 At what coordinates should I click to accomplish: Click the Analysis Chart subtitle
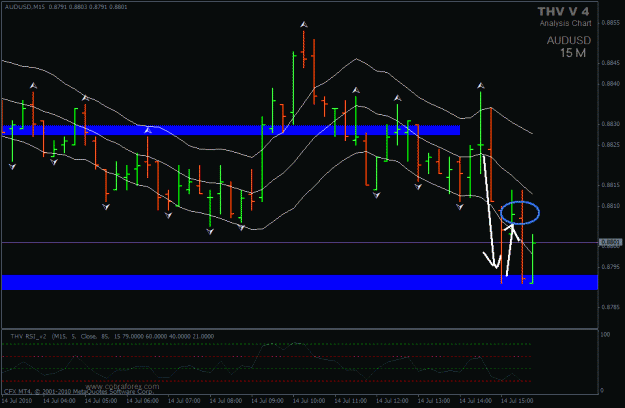coord(565,24)
